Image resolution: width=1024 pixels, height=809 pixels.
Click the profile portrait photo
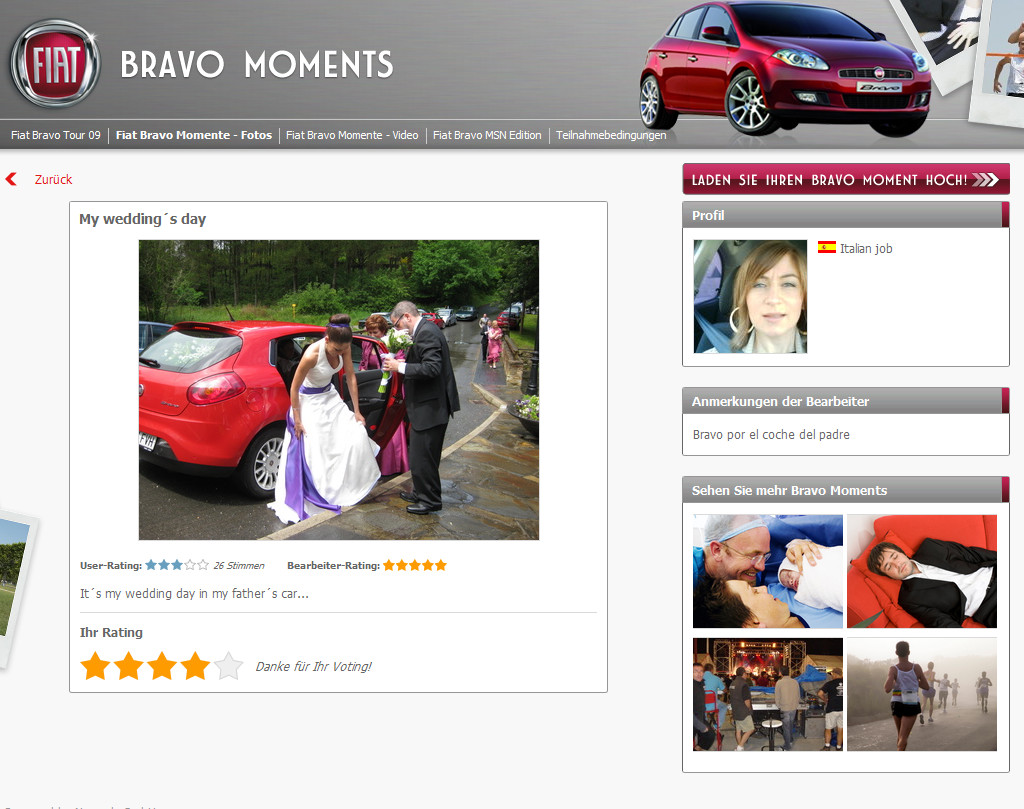tap(750, 296)
